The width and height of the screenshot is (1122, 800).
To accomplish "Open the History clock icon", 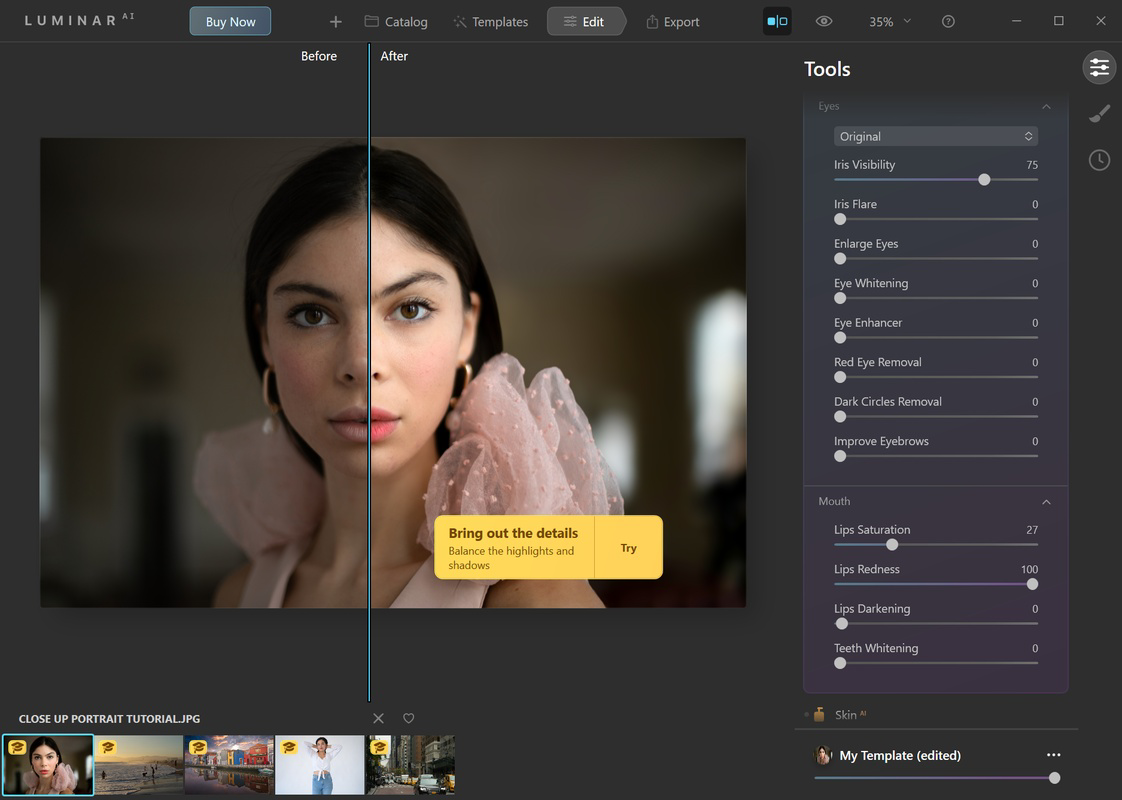I will [x=1099, y=159].
